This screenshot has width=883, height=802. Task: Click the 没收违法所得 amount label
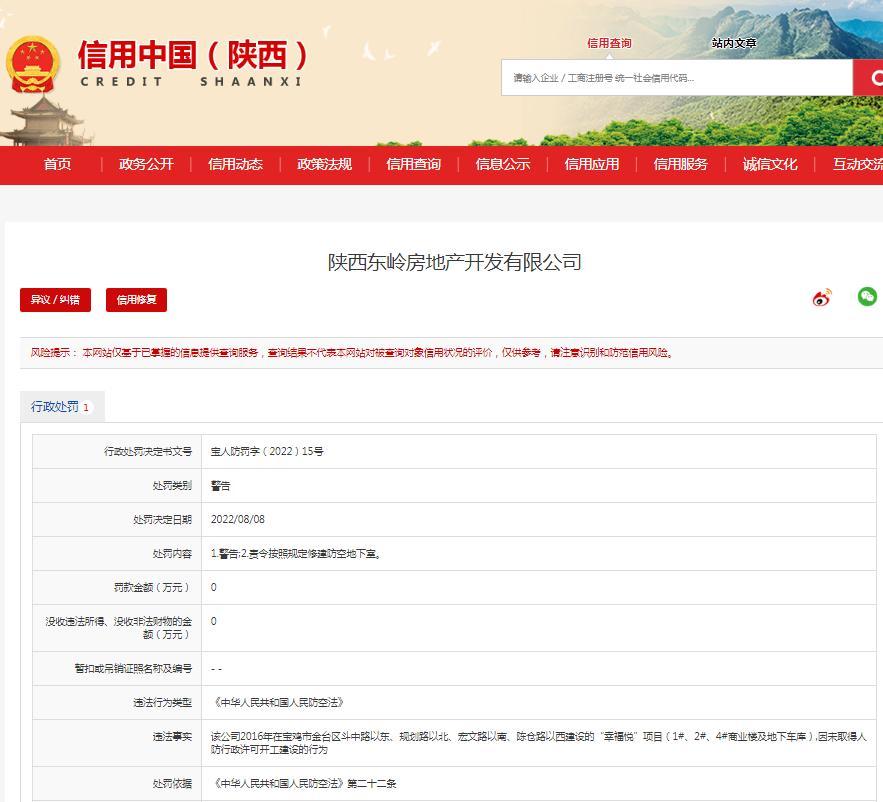pyautogui.click(x=118, y=628)
